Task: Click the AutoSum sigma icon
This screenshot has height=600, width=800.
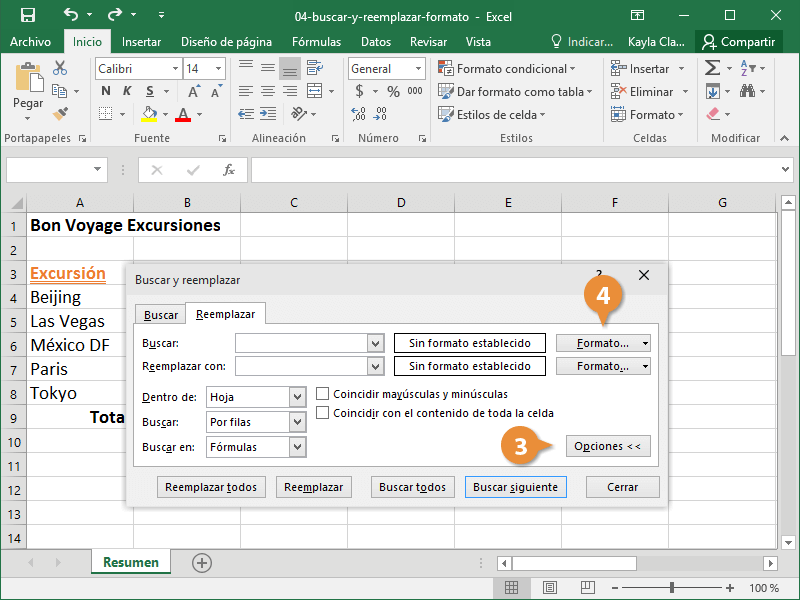Action: click(x=712, y=68)
